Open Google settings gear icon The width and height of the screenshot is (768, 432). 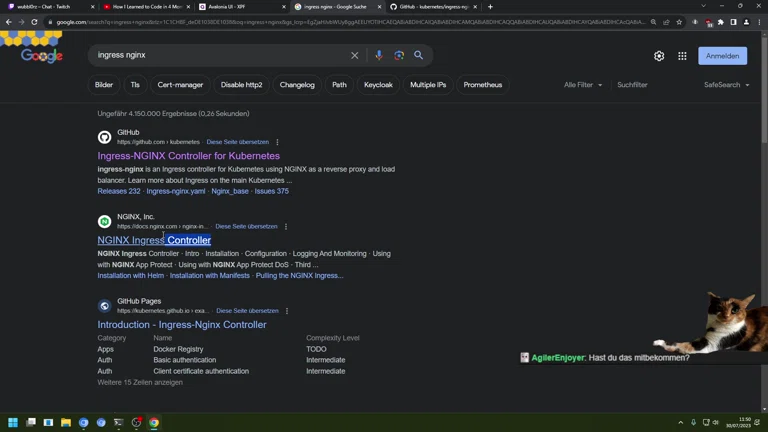[659, 56]
